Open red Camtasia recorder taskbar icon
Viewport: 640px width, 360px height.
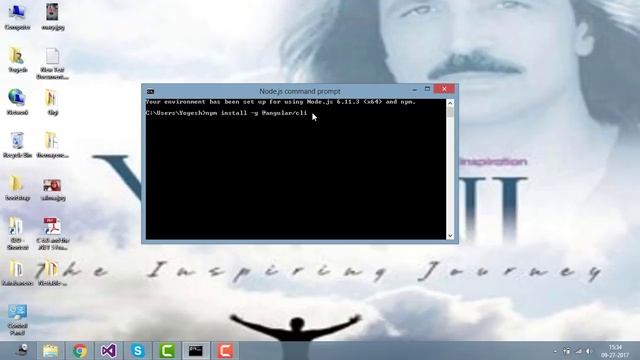coord(225,351)
